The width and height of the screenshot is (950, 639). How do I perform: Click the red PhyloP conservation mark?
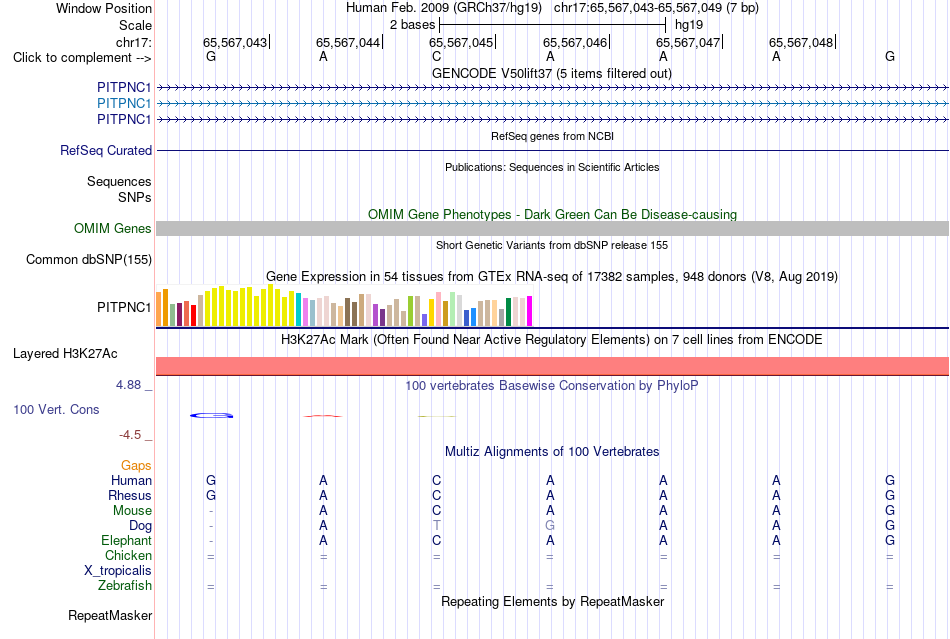click(322, 416)
